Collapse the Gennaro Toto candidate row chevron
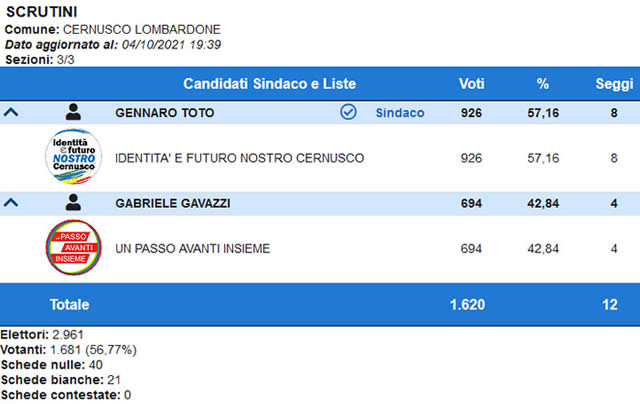The height and width of the screenshot is (404, 640). pos(11,112)
